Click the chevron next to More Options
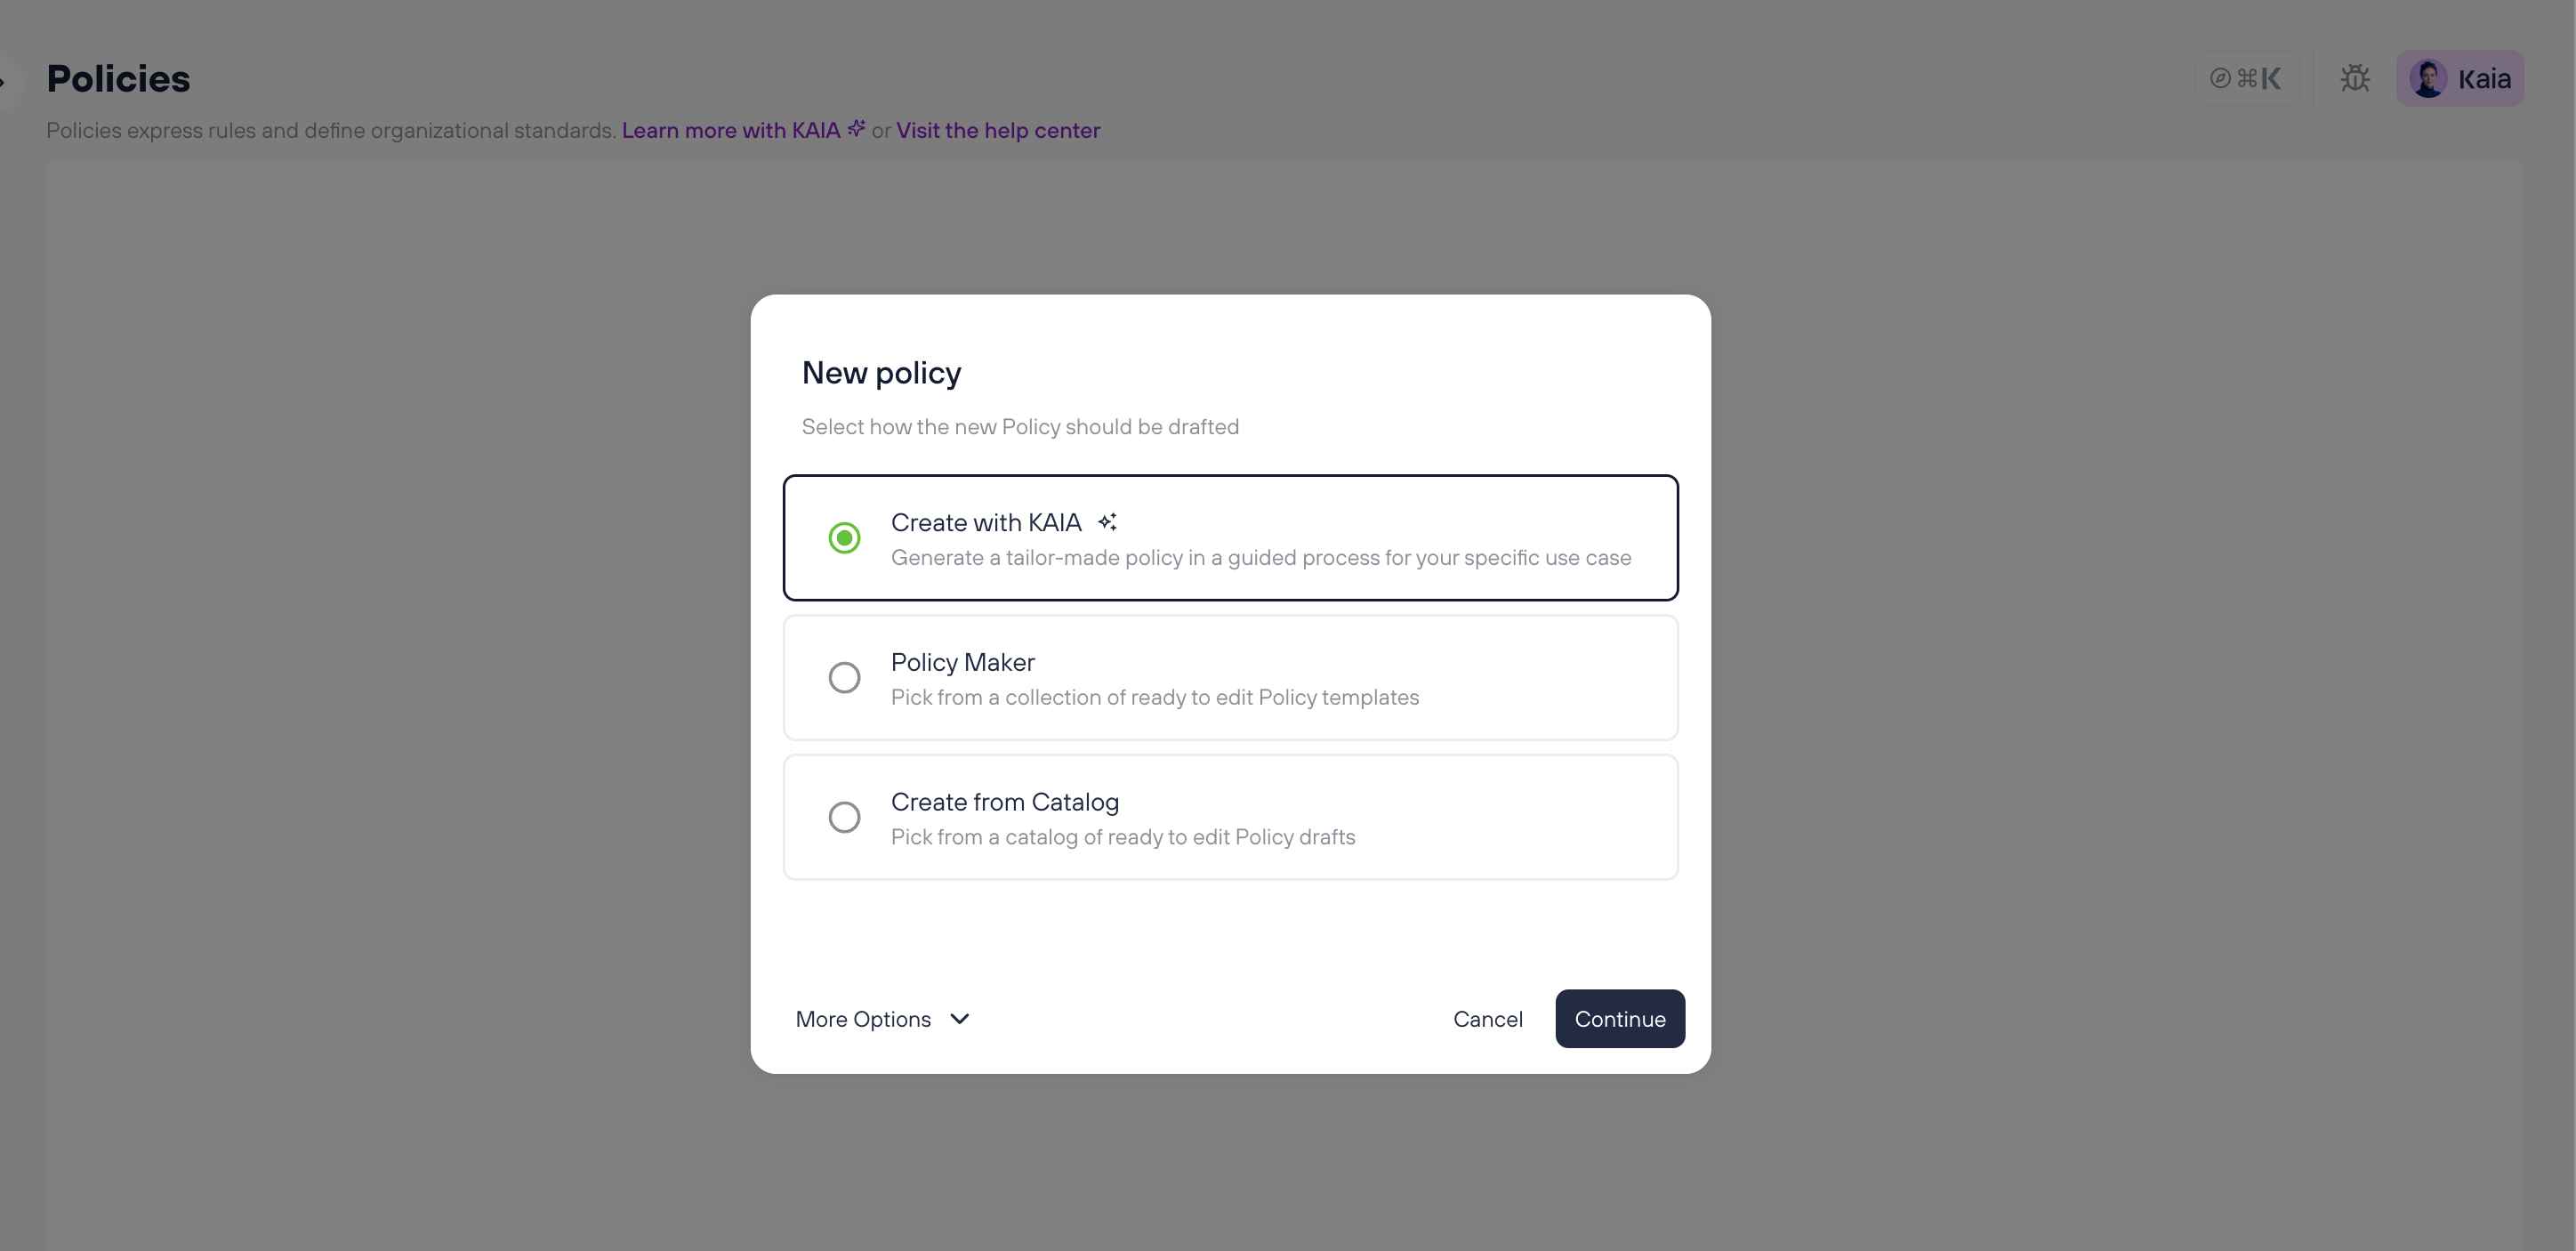The image size is (2576, 1251). [x=960, y=1019]
